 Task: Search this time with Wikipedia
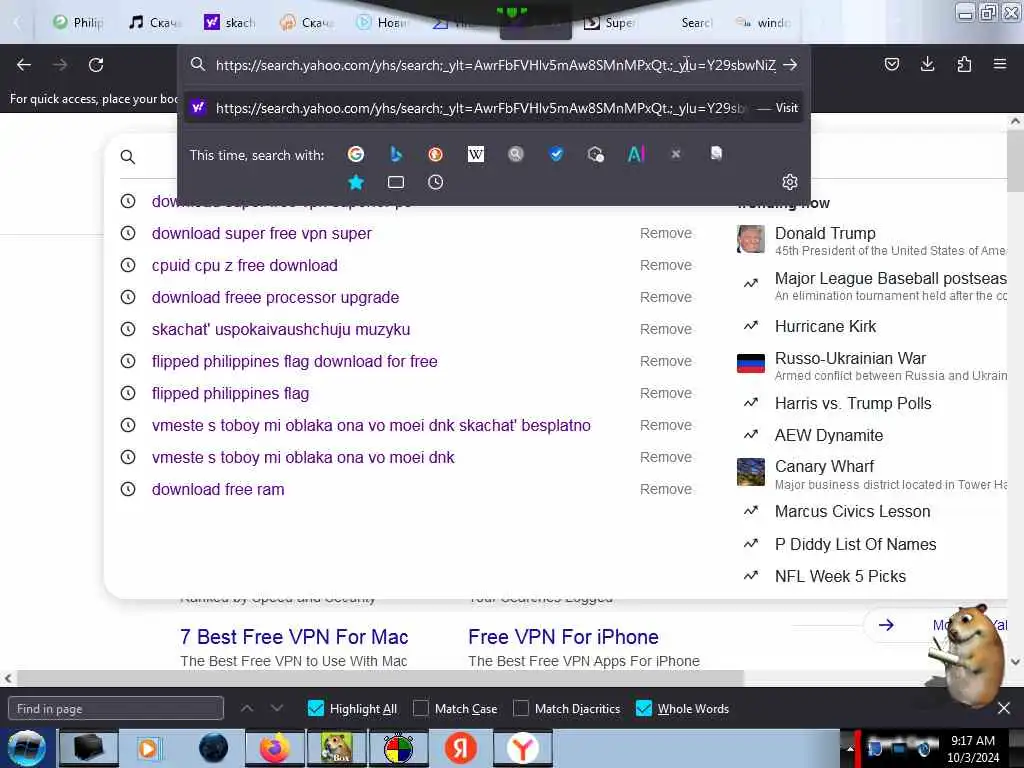coord(476,154)
